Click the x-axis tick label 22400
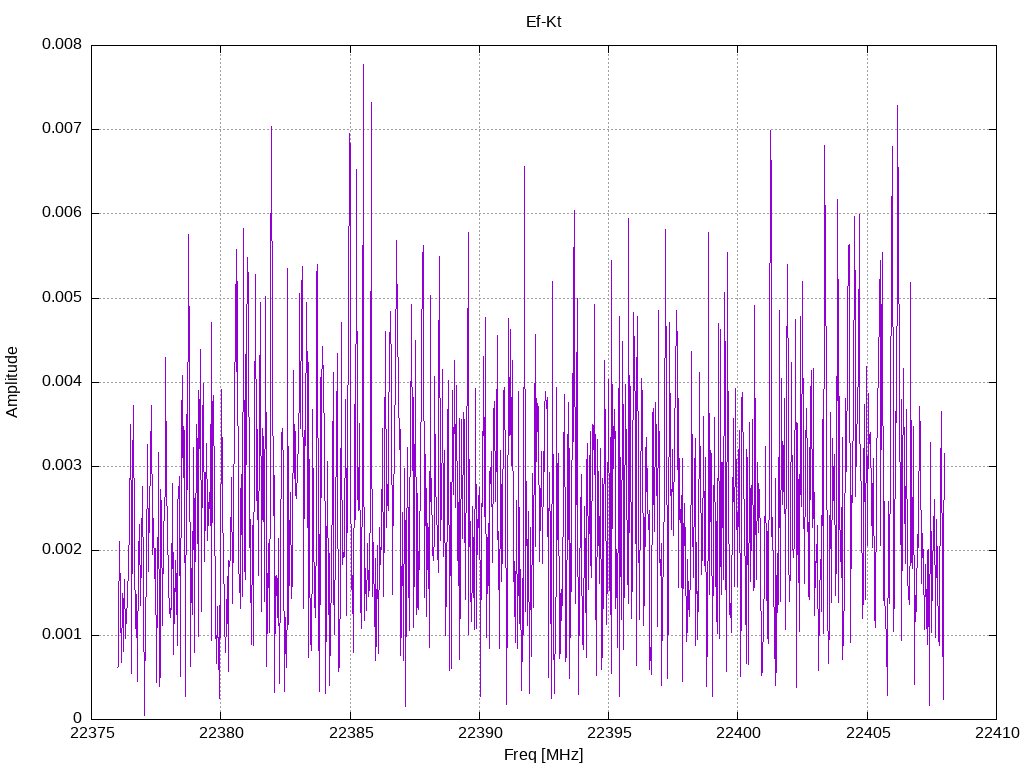 (x=738, y=733)
